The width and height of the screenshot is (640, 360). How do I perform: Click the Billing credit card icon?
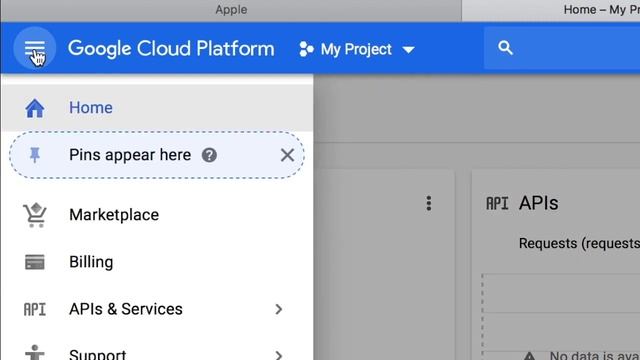(x=35, y=262)
